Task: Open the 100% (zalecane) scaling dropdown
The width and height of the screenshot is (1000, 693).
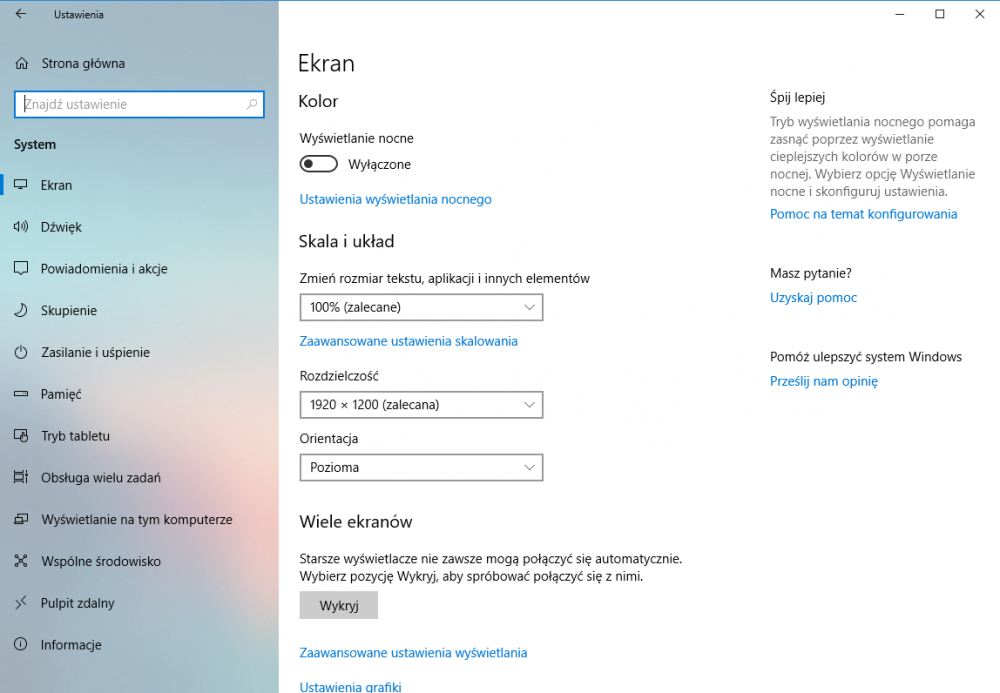Action: click(x=421, y=307)
